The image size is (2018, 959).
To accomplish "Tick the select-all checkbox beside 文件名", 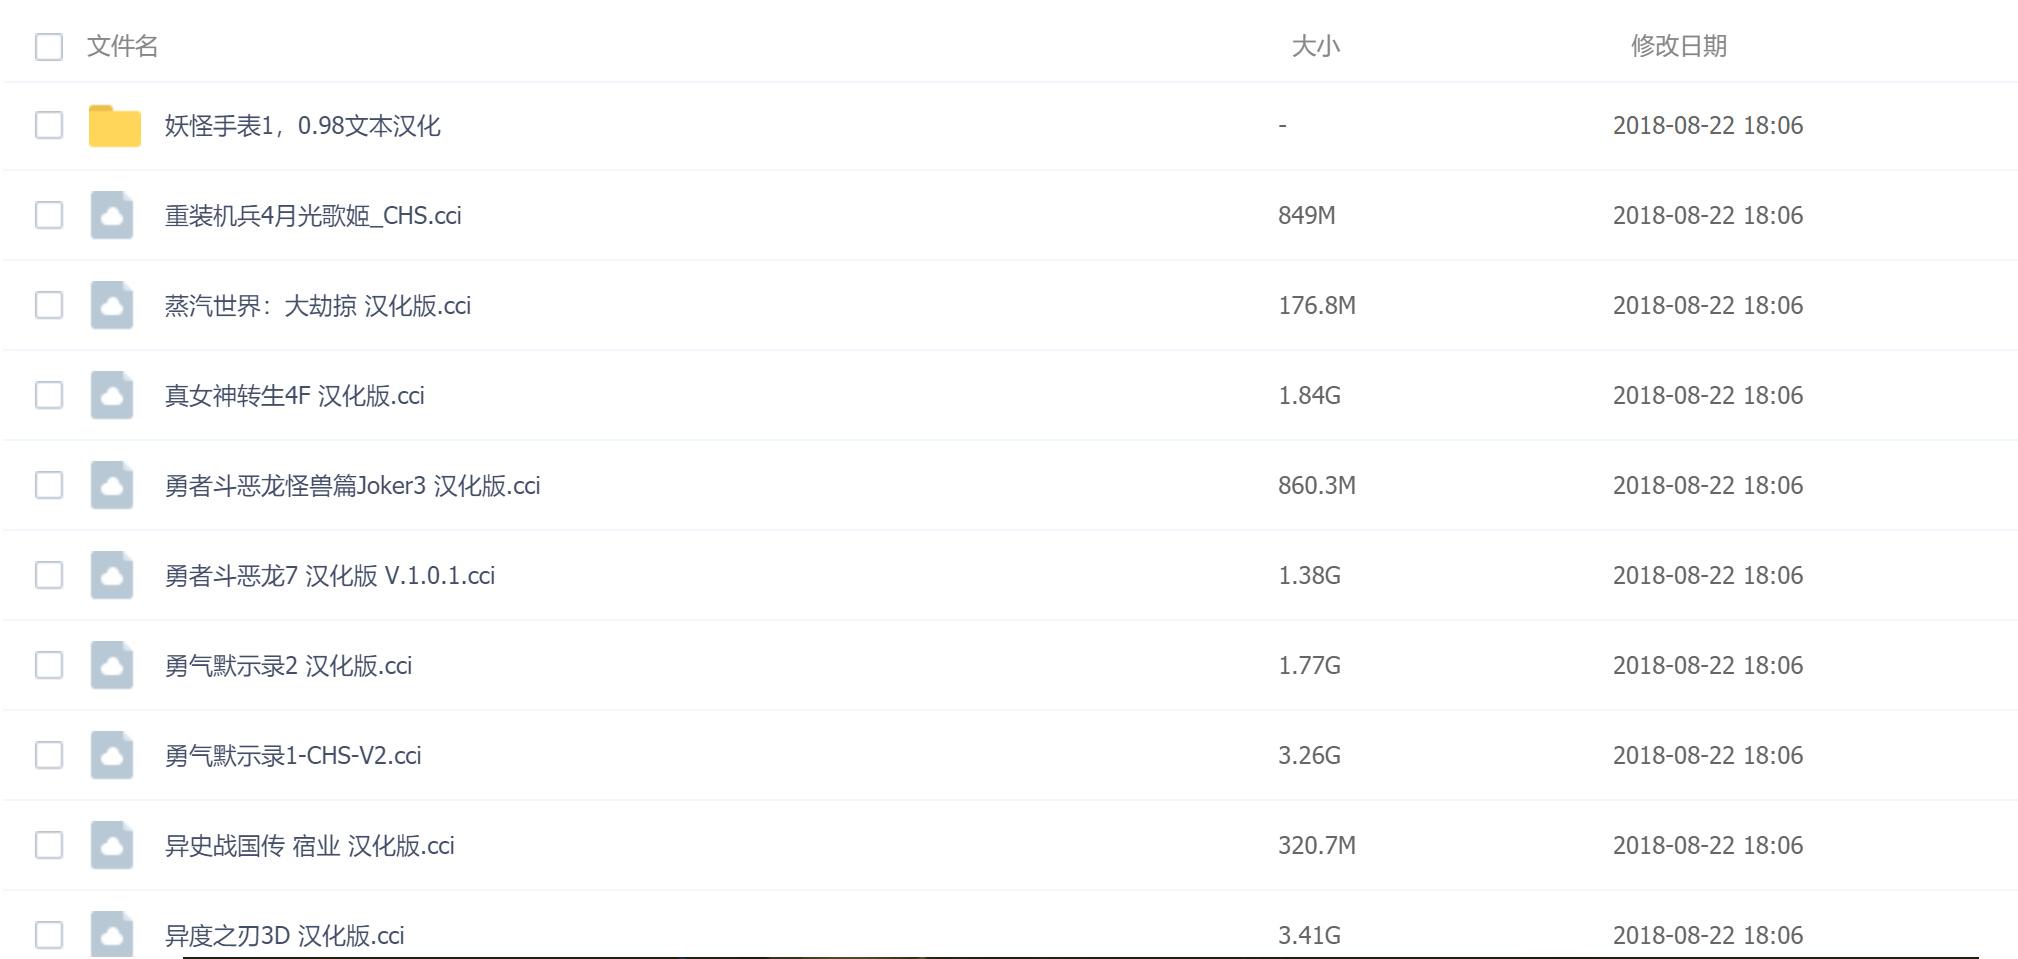I will [x=49, y=47].
